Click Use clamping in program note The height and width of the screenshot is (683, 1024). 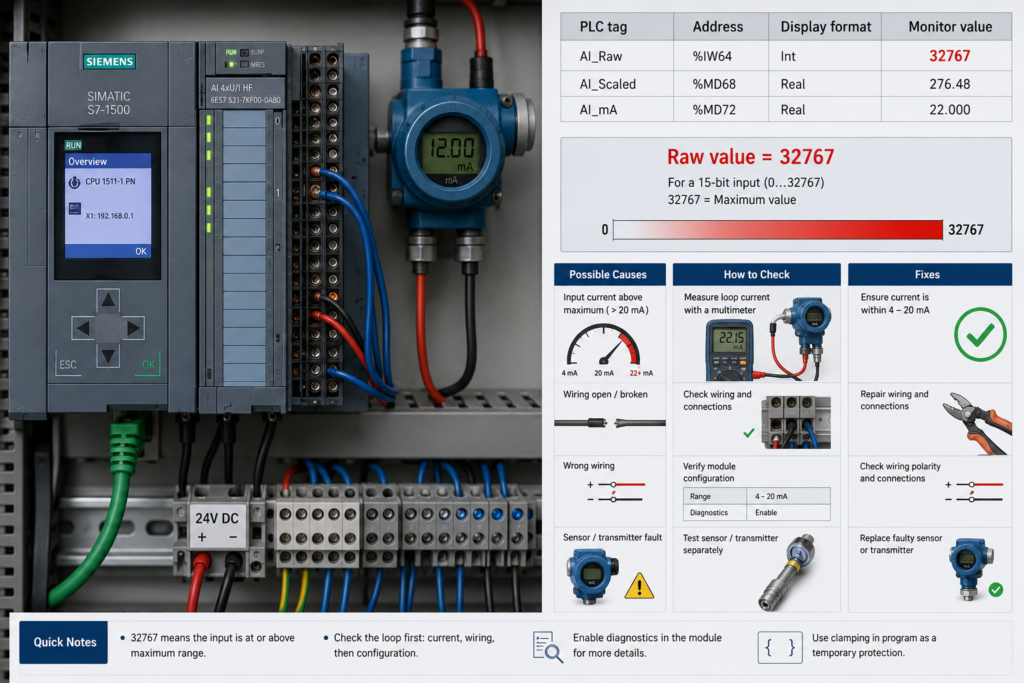pyautogui.click(x=874, y=645)
